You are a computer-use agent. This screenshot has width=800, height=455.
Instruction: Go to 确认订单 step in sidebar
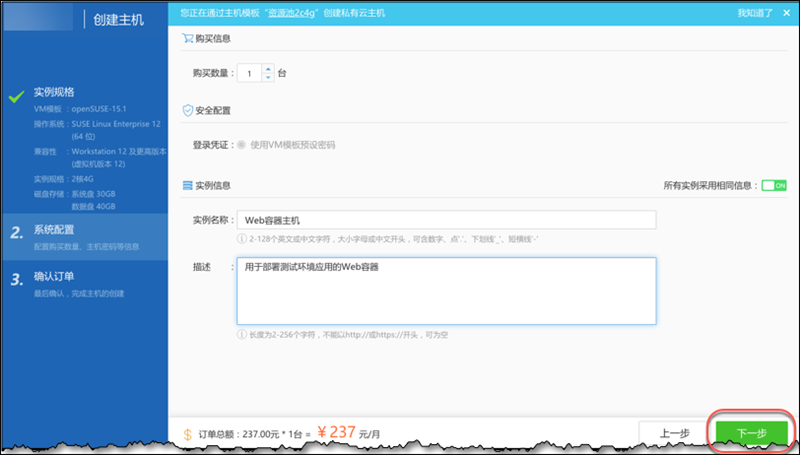coord(54,276)
